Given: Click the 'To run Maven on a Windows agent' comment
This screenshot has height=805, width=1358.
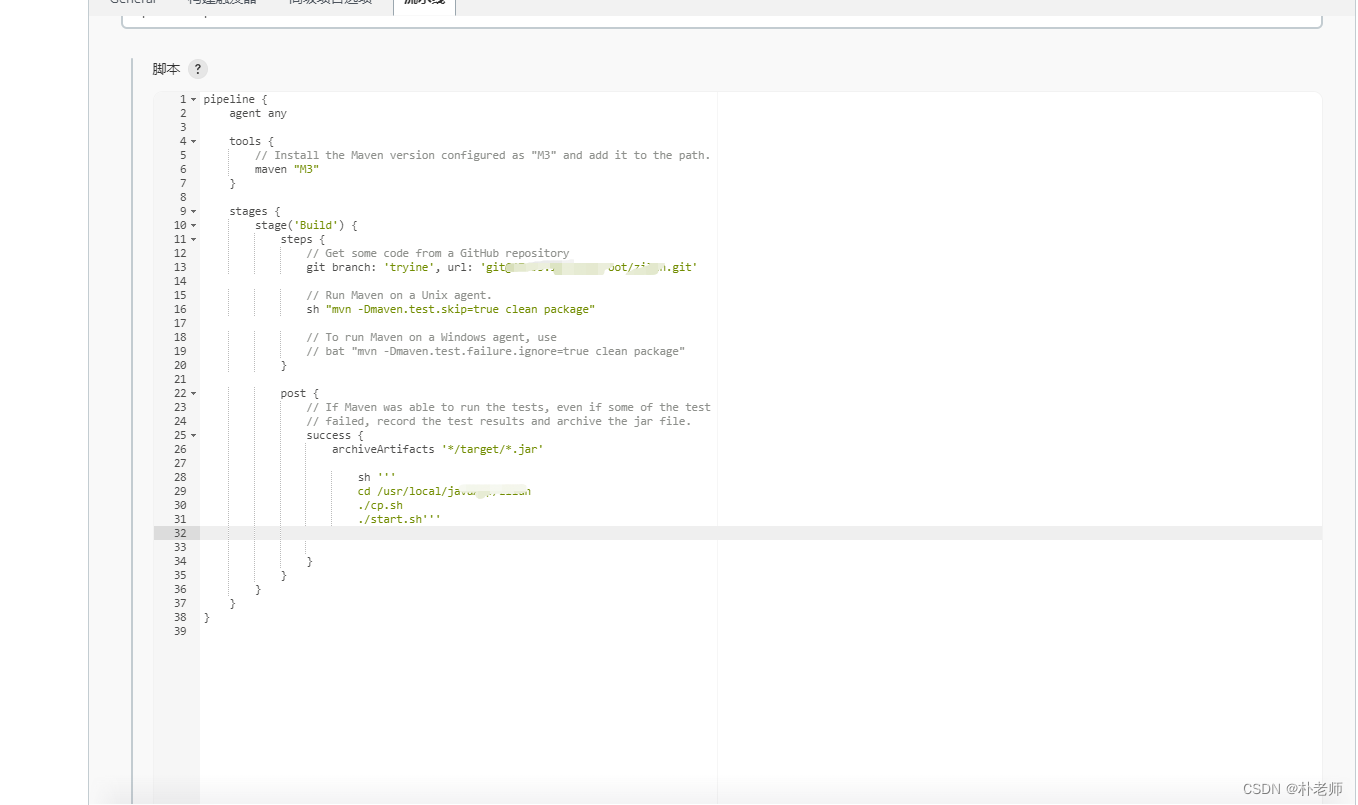Looking at the screenshot, I should [x=432, y=337].
